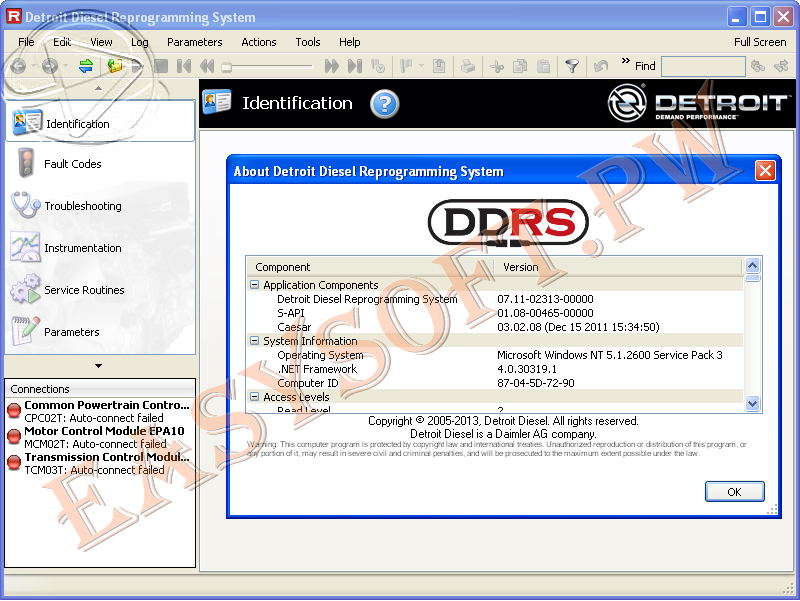Open the Edit menu

62,42
